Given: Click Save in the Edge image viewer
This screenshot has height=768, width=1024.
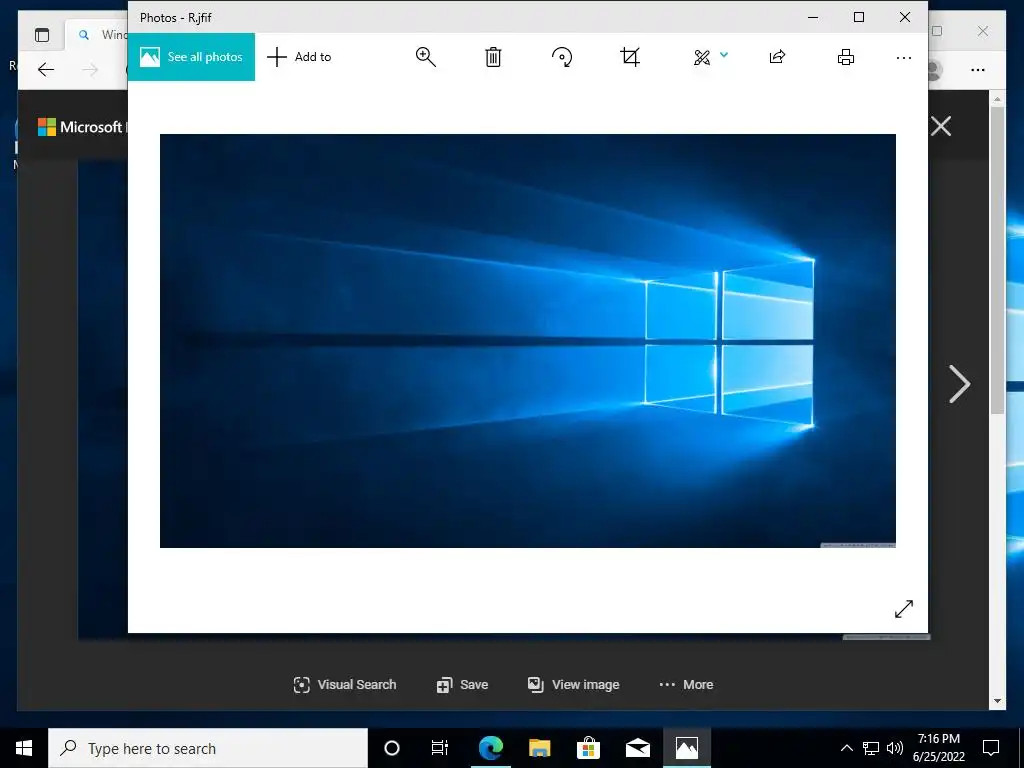Looking at the screenshot, I should pyautogui.click(x=462, y=684).
